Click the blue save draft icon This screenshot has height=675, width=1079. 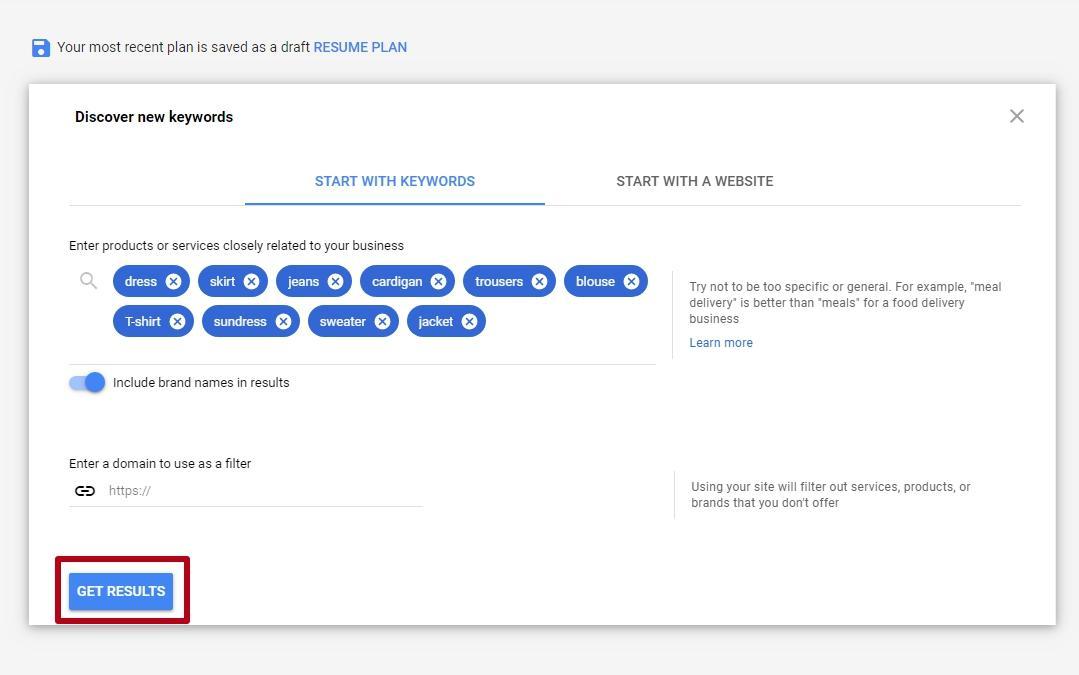[x=41, y=47]
